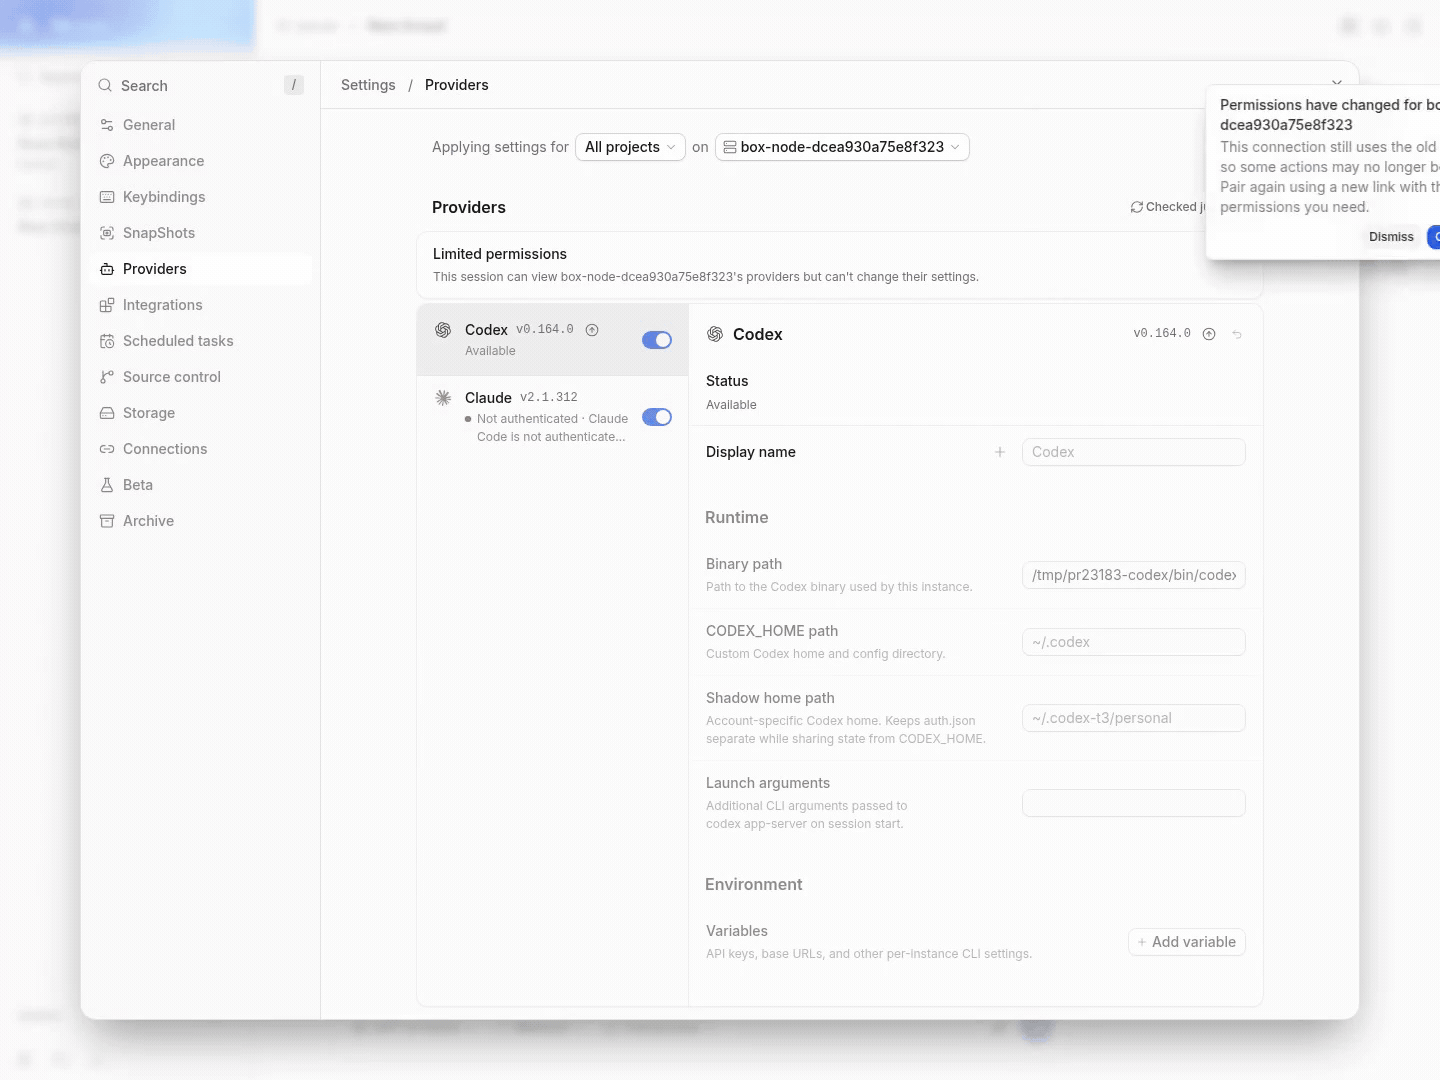Click the update icon in the Codex detail header
The image size is (1440, 1080).
point(1209,334)
